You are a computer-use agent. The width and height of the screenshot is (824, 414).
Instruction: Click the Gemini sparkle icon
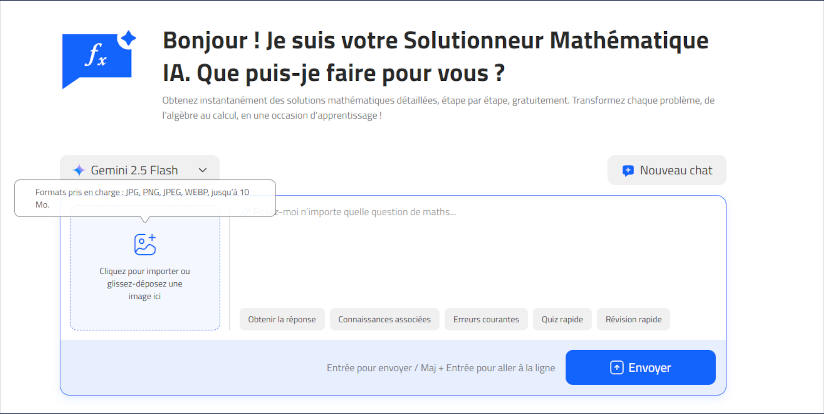point(79,170)
